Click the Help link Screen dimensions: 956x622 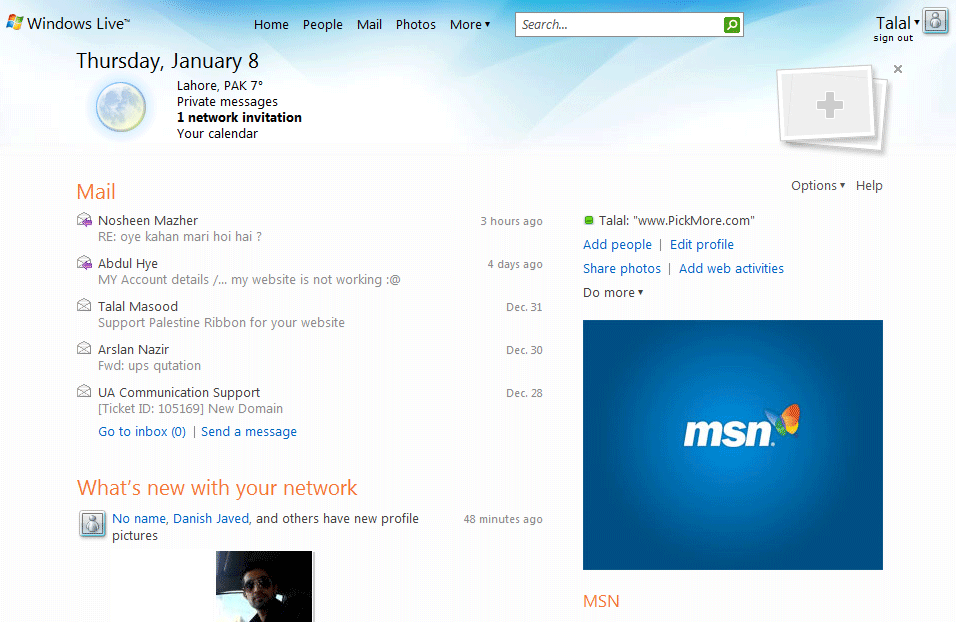point(869,185)
